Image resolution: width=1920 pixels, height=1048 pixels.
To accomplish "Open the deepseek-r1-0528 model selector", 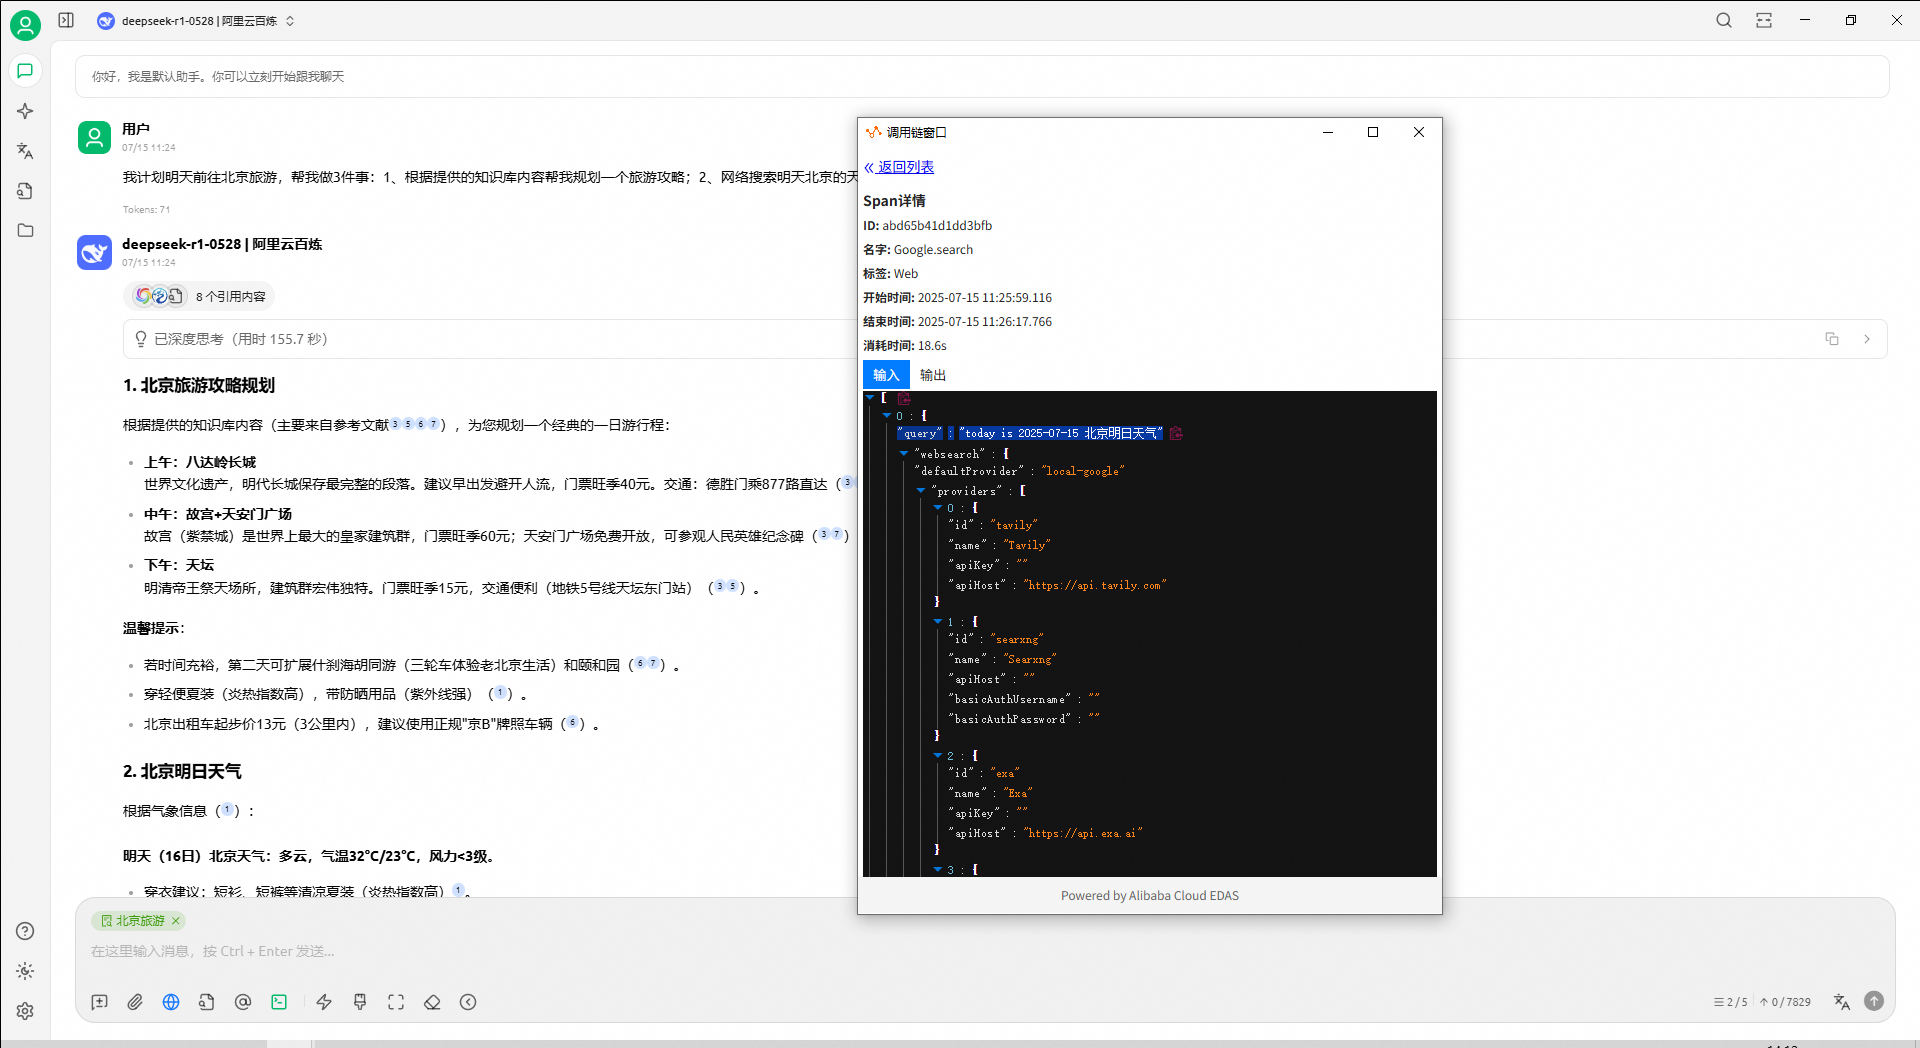I will (x=196, y=21).
